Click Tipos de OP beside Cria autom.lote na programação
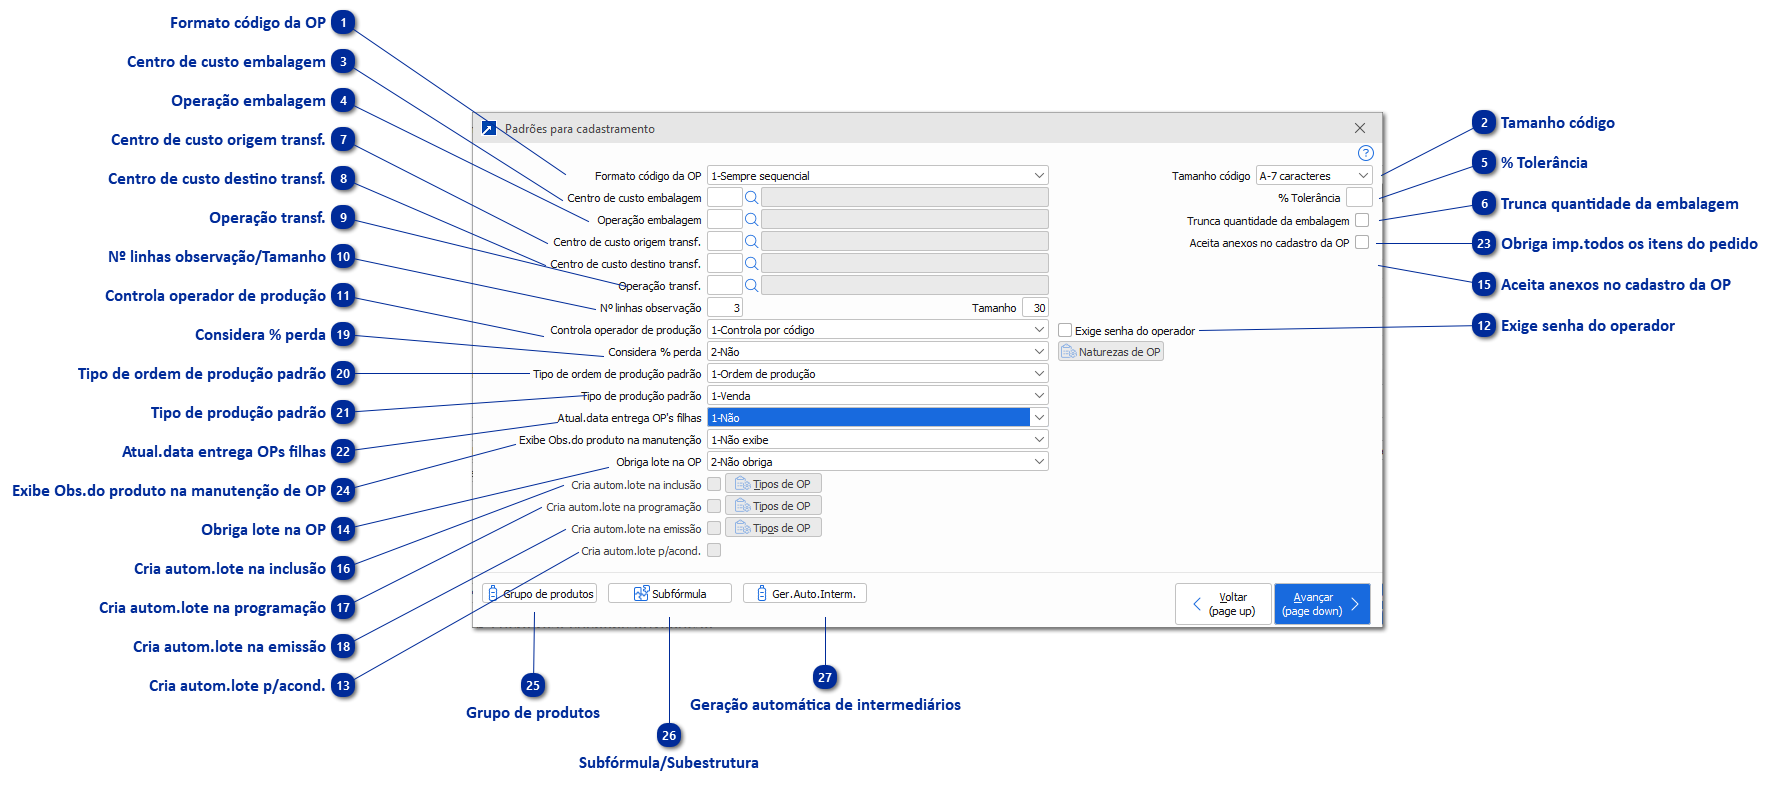Viewport: 1774px width, 789px height. pos(773,506)
